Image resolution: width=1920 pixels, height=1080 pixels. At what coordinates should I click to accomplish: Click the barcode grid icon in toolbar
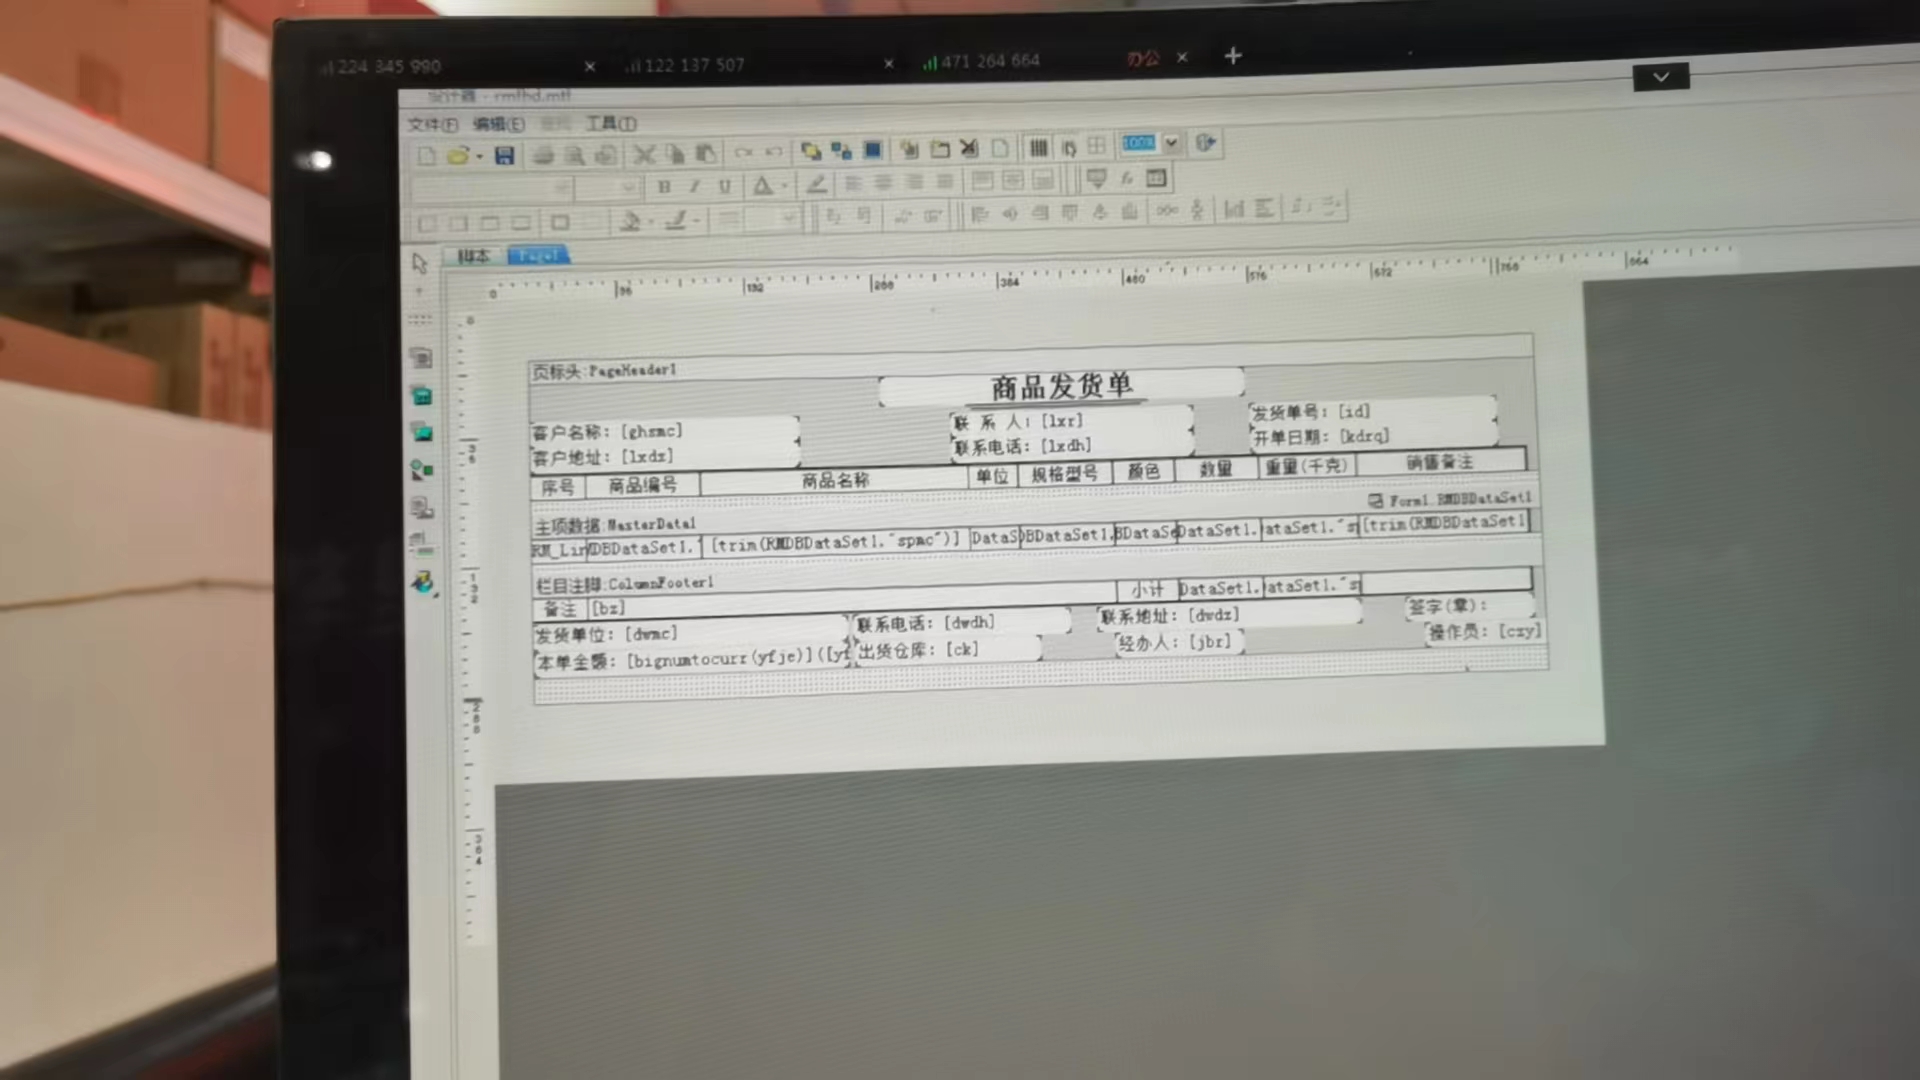[1038, 148]
